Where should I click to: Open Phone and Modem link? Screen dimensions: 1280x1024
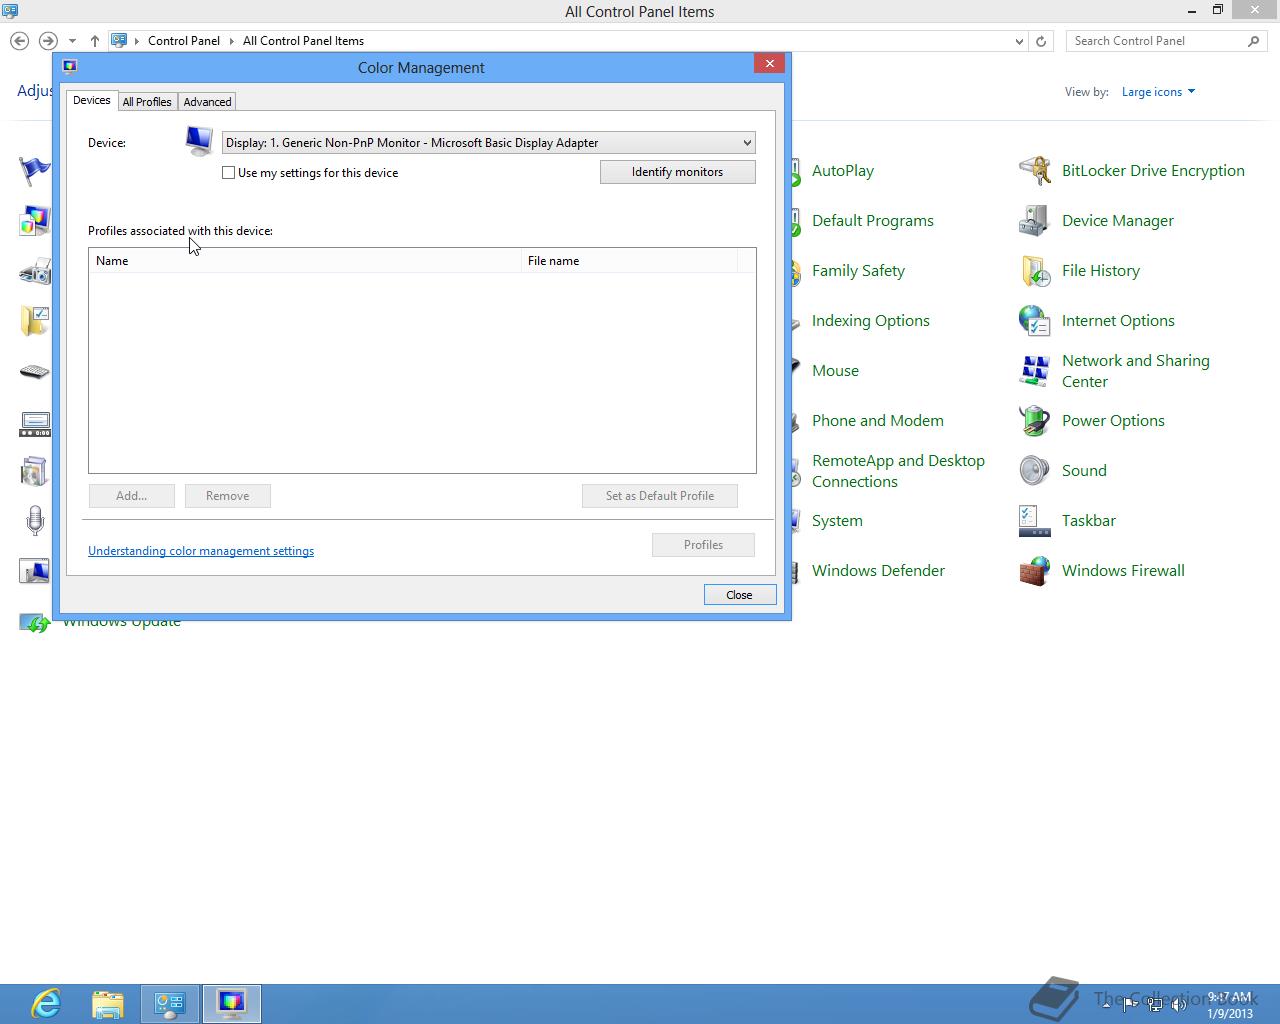[x=878, y=421]
